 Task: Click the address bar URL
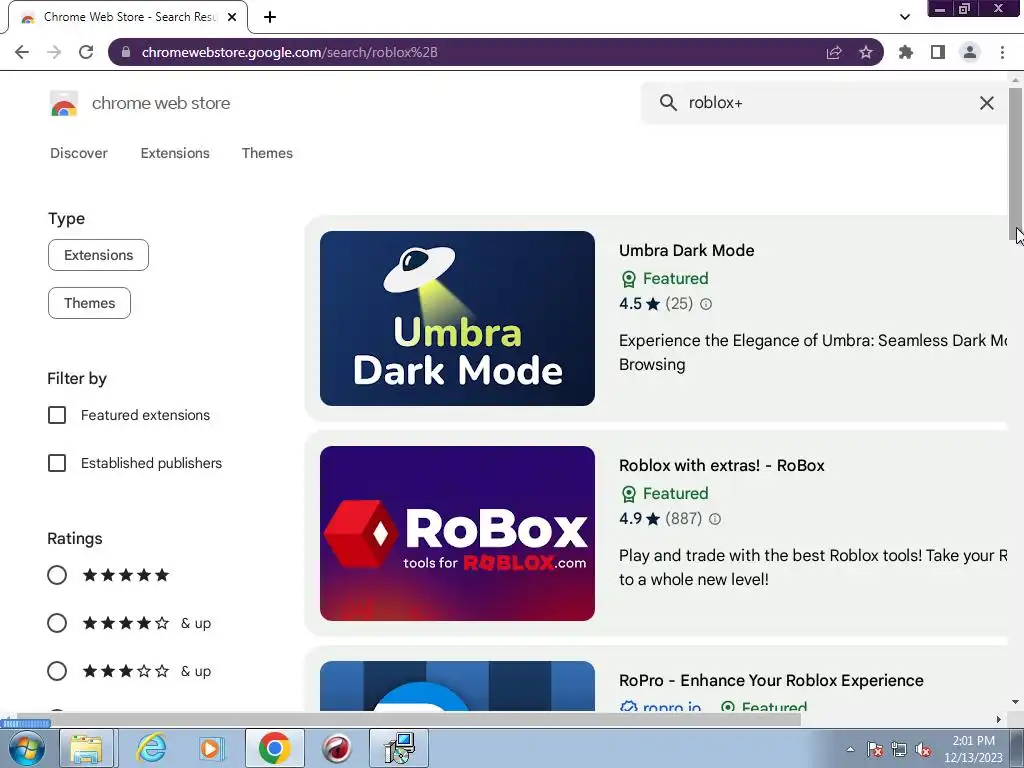[x=289, y=52]
